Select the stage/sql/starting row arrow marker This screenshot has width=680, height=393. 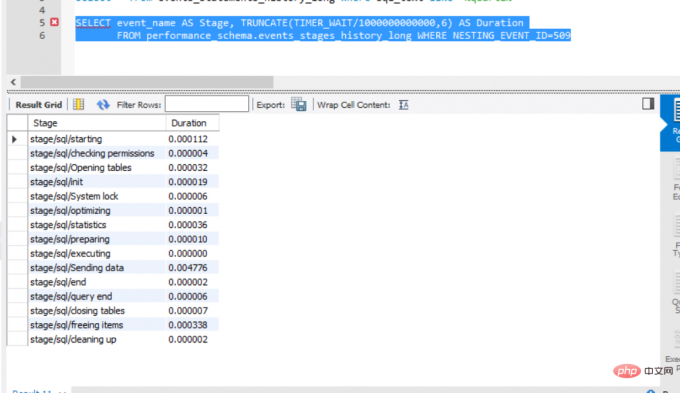(x=14, y=139)
